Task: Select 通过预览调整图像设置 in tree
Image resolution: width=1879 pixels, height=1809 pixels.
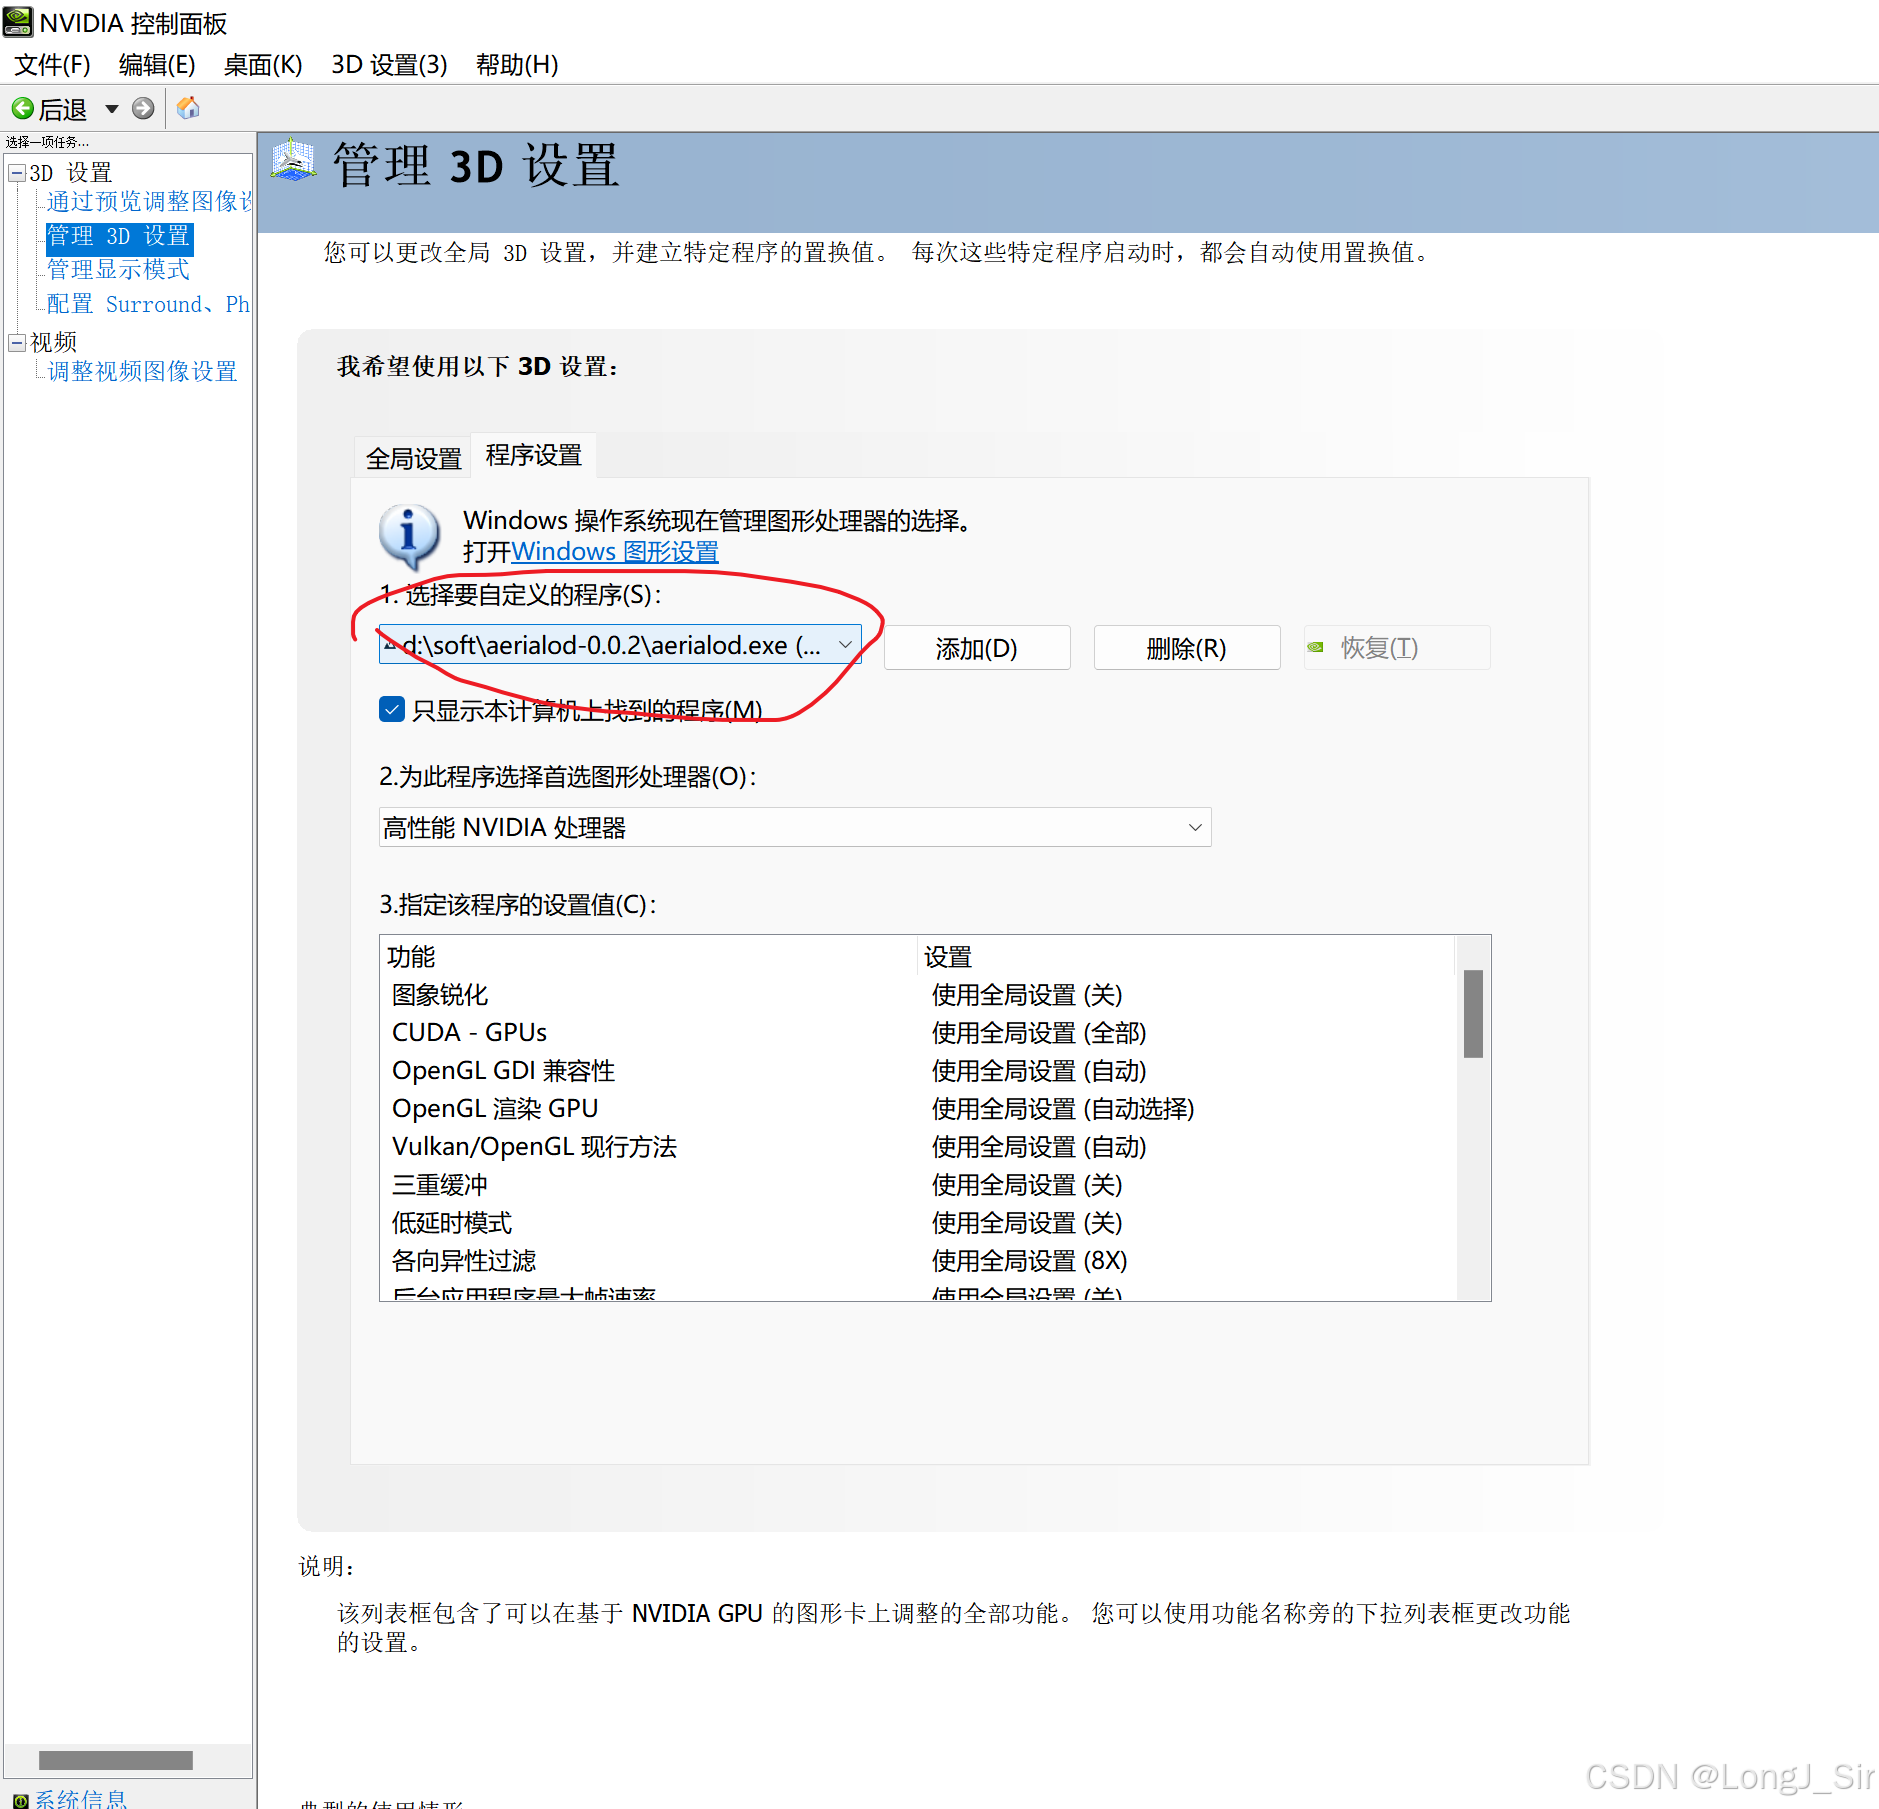Action: [x=149, y=201]
